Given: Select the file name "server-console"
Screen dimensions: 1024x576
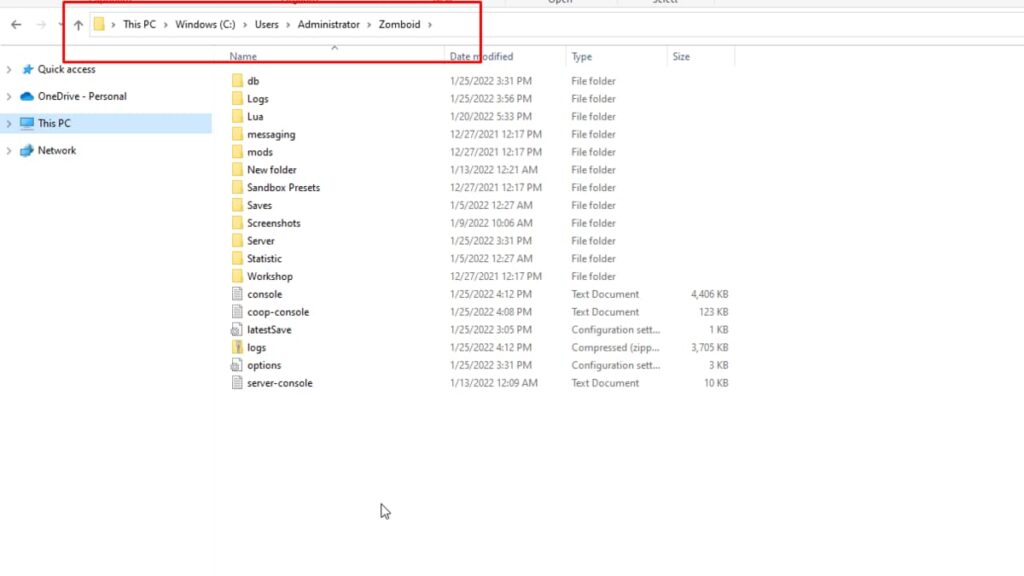Looking at the screenshot, I should point(280,383).
